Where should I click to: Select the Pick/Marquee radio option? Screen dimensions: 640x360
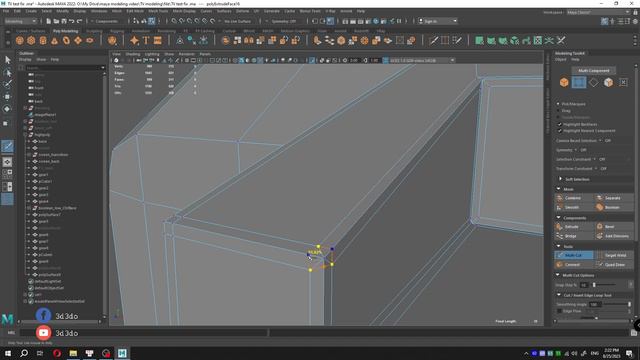[x=558, y=104]
